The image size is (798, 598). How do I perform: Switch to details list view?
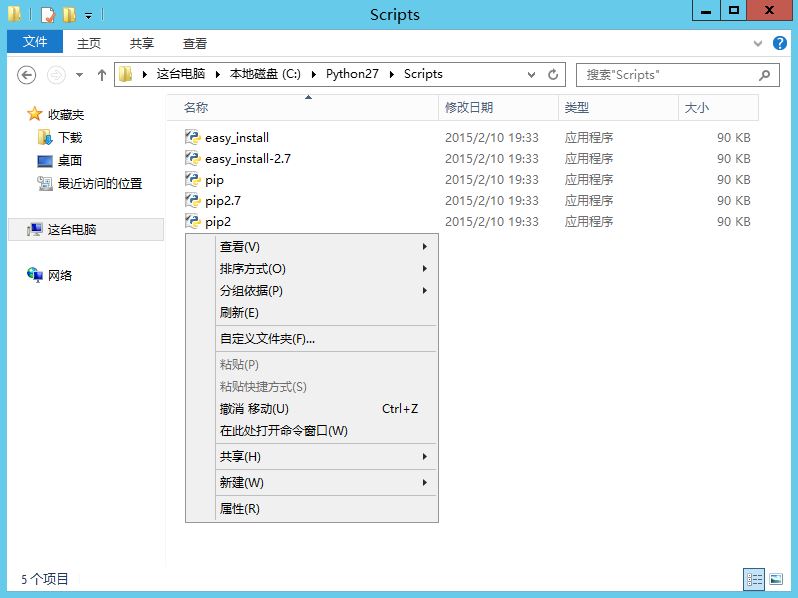click(x=754, y=579)
